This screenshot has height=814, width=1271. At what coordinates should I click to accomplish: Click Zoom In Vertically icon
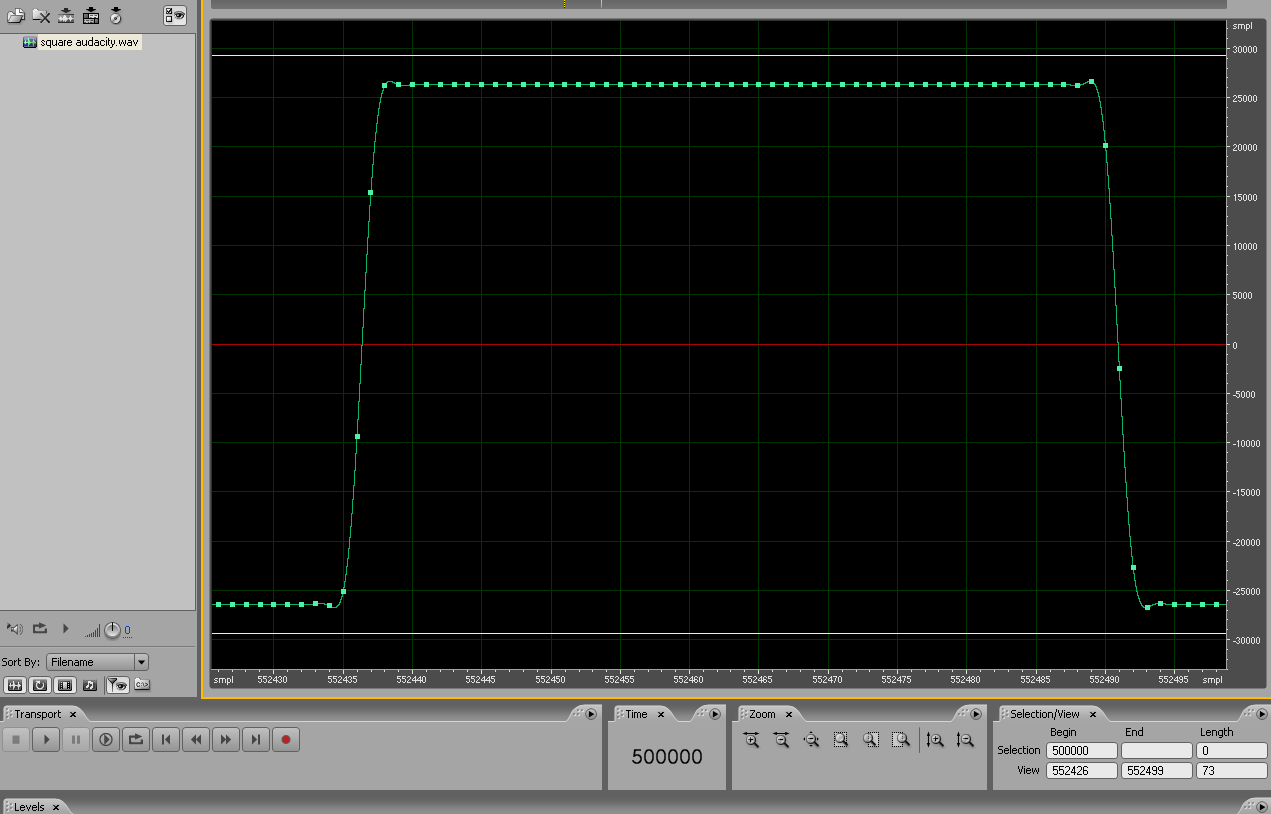click(x=935, y=740)
